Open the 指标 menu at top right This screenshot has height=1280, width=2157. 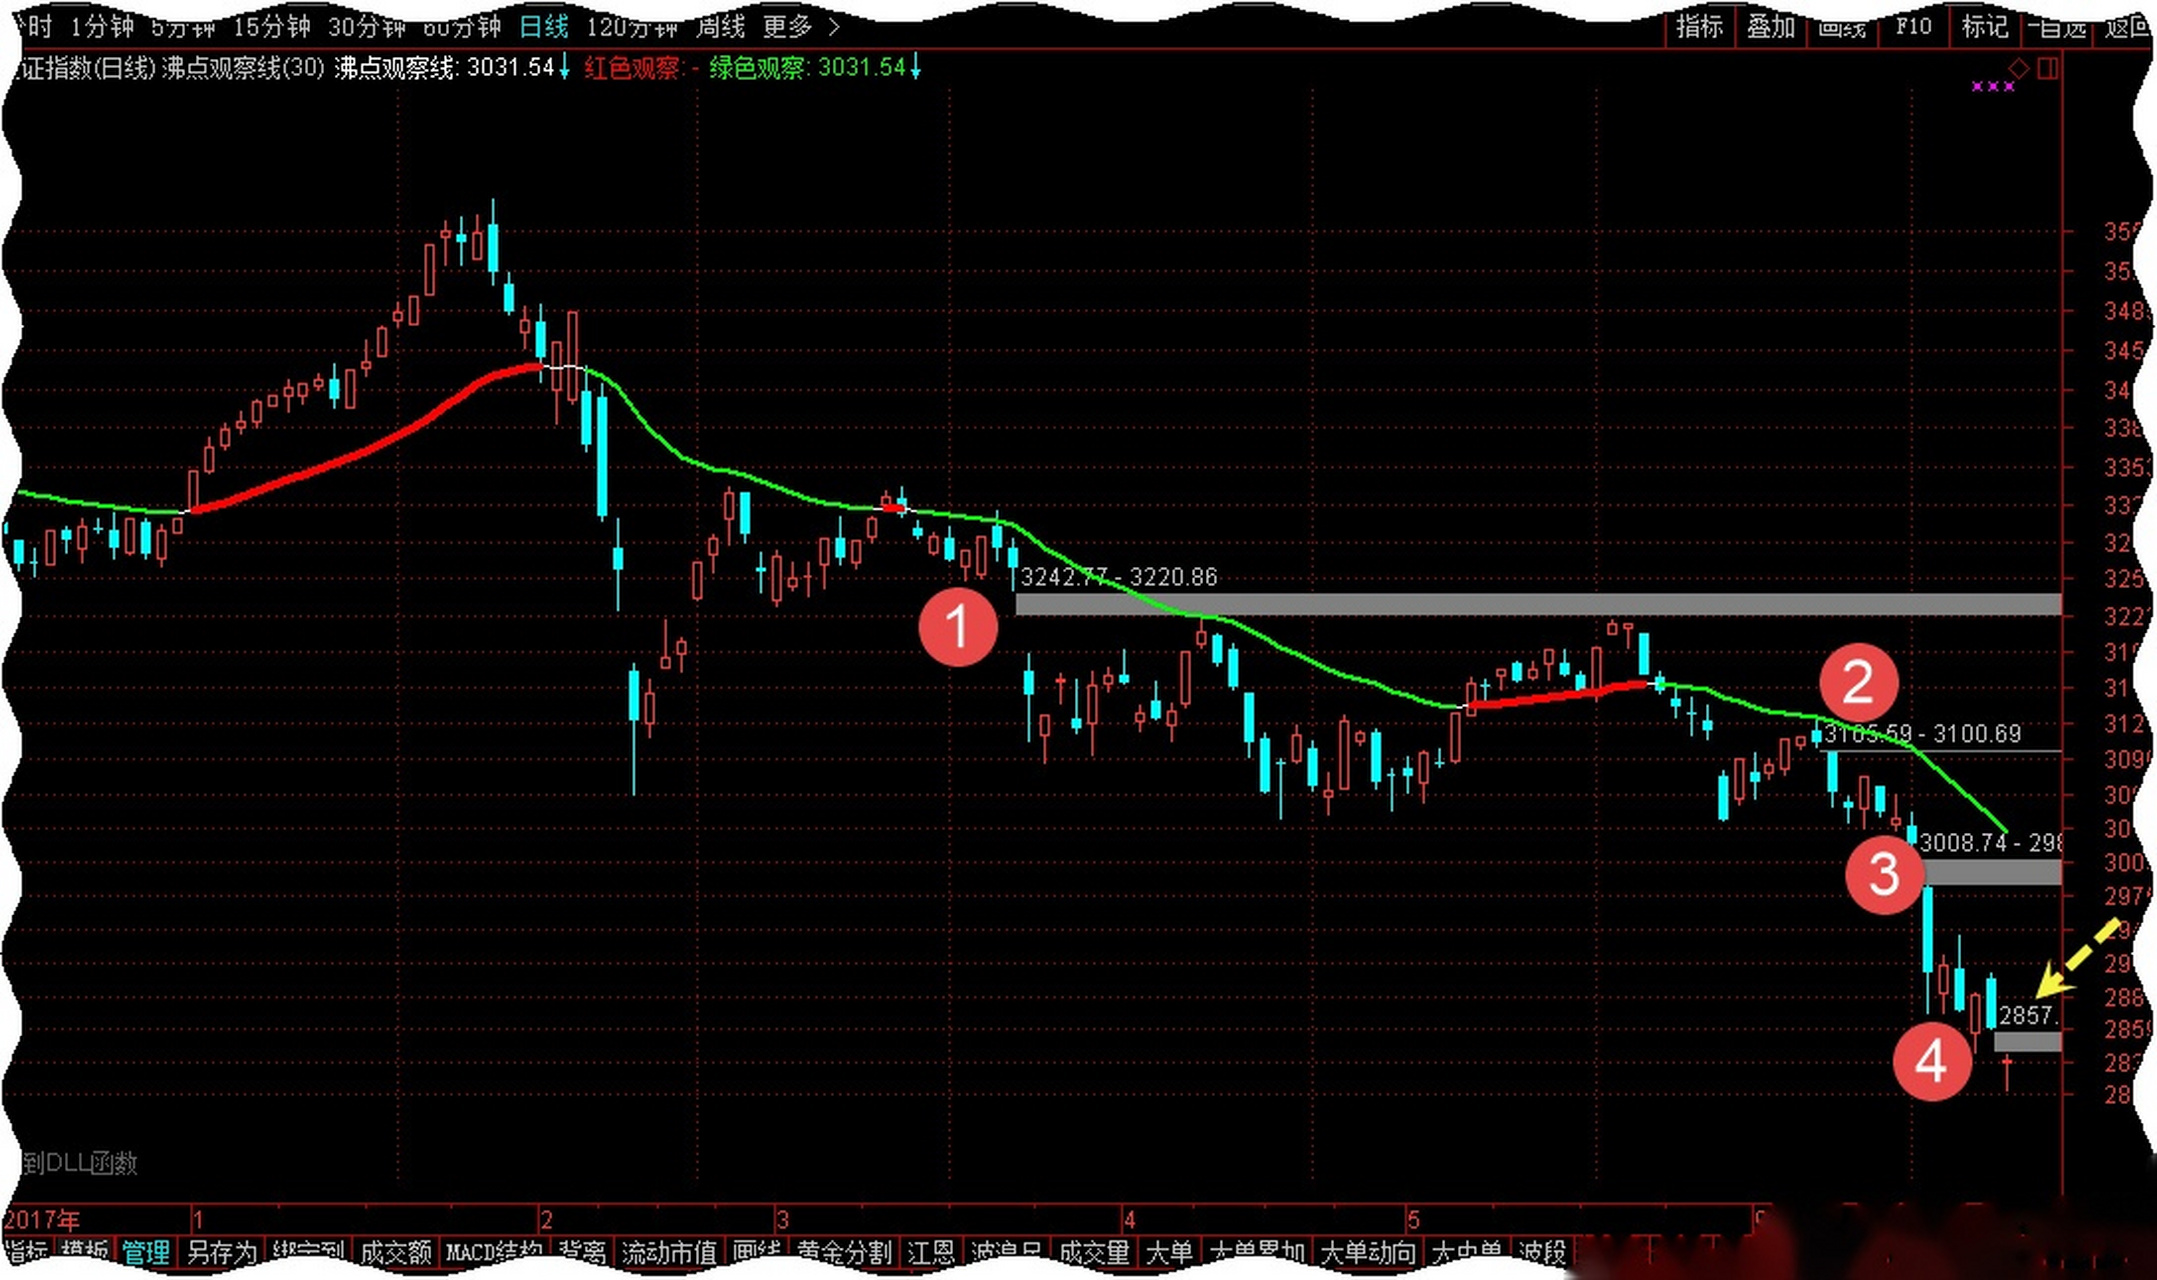pyautogui.click(x=1699, y=27)
